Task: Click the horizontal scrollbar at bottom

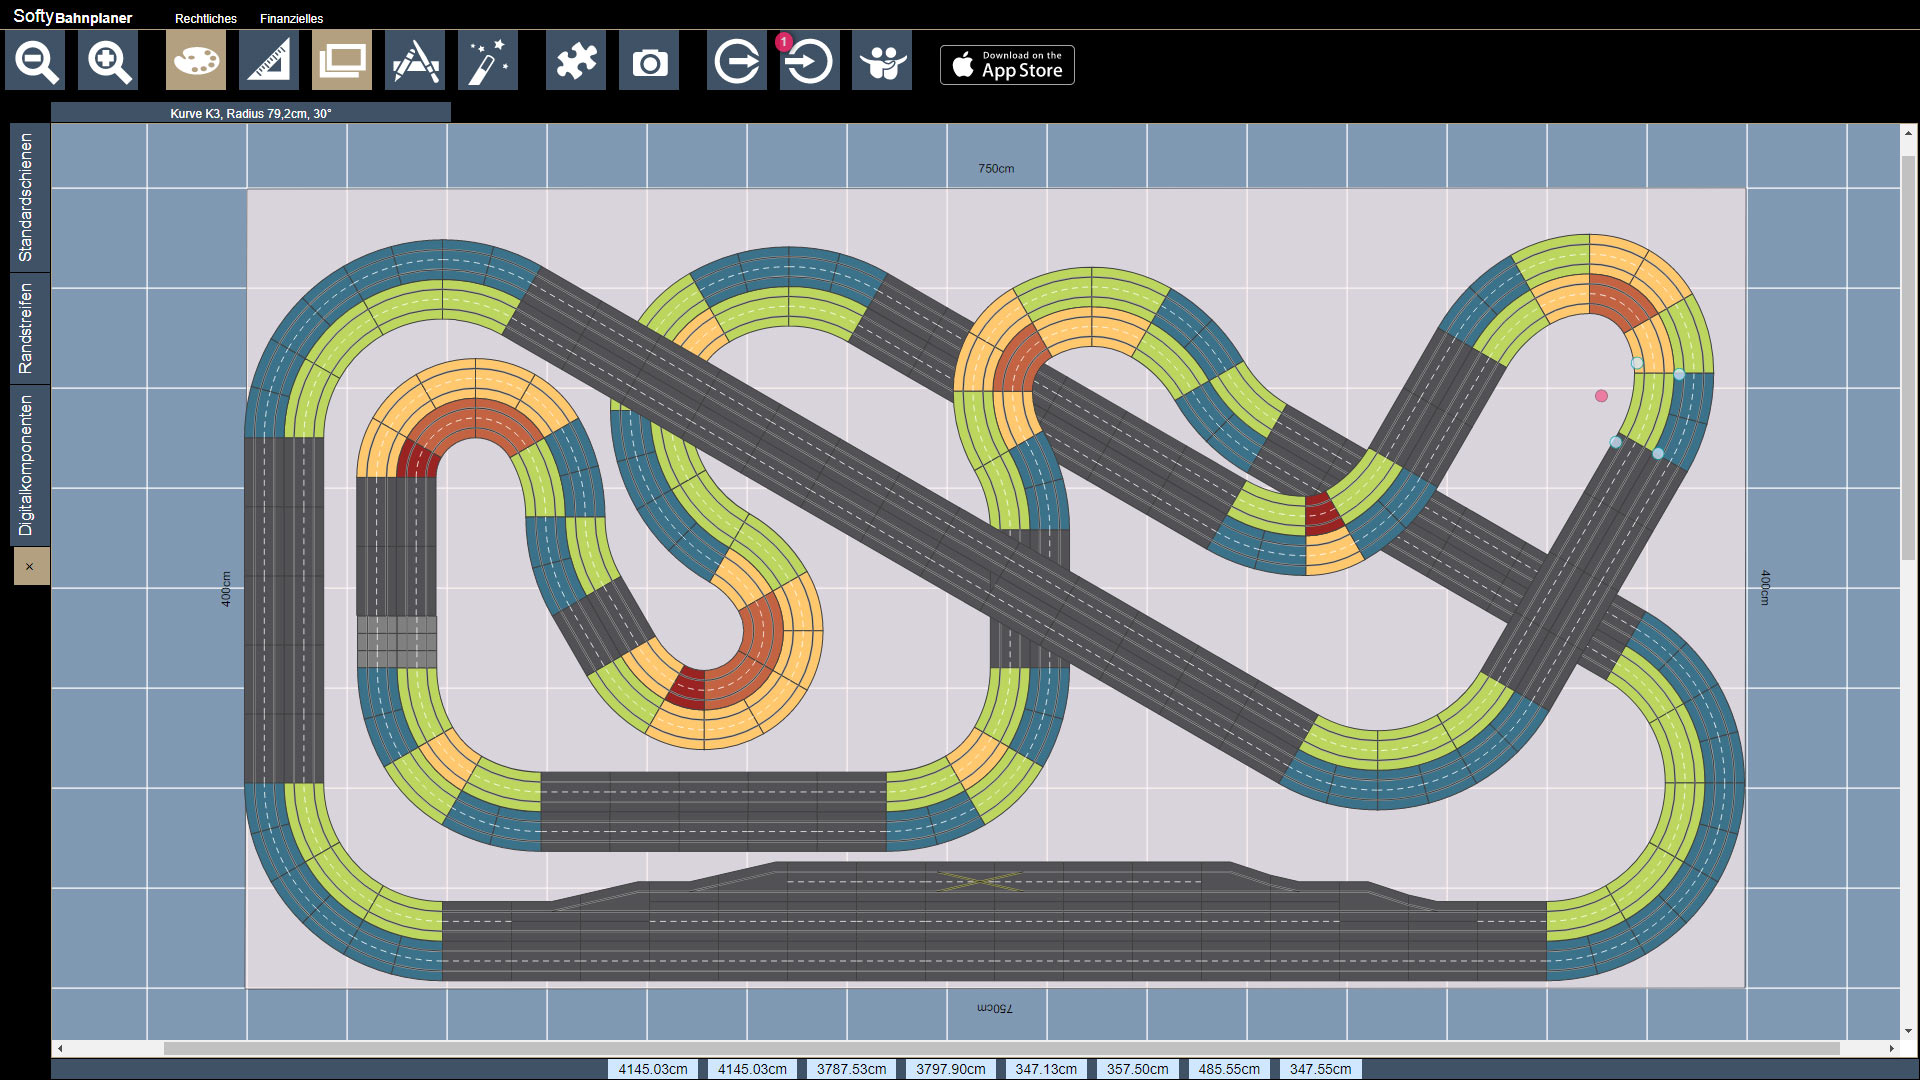Action: point(1001,1049)
